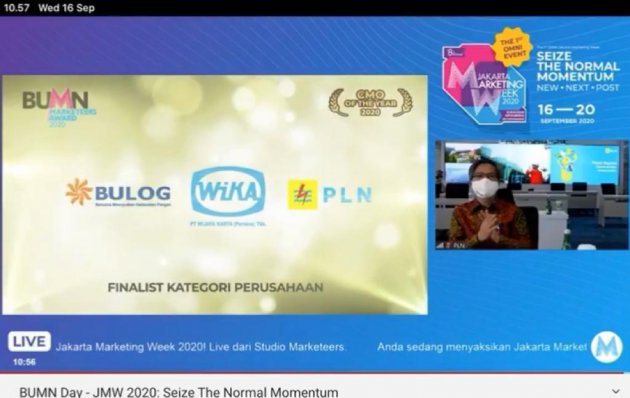
Task: Click the PLN logo
Action: tap(329, 194)
